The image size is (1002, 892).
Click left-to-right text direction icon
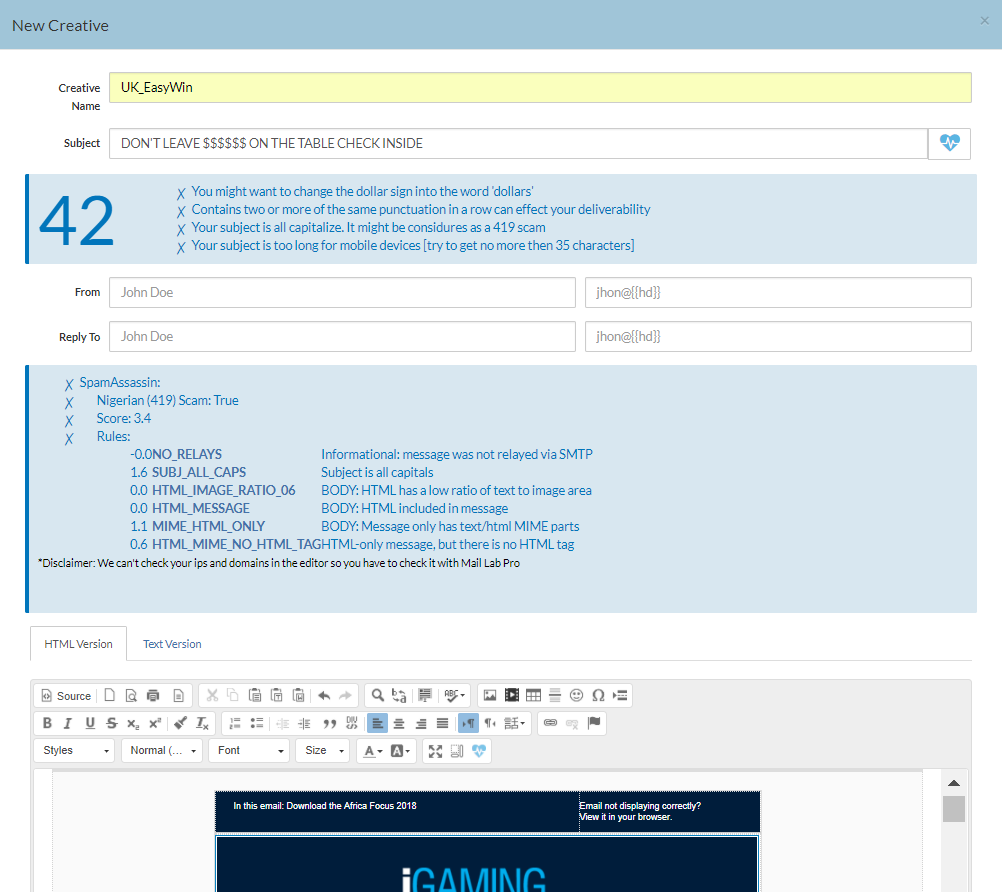coord(468,723)
